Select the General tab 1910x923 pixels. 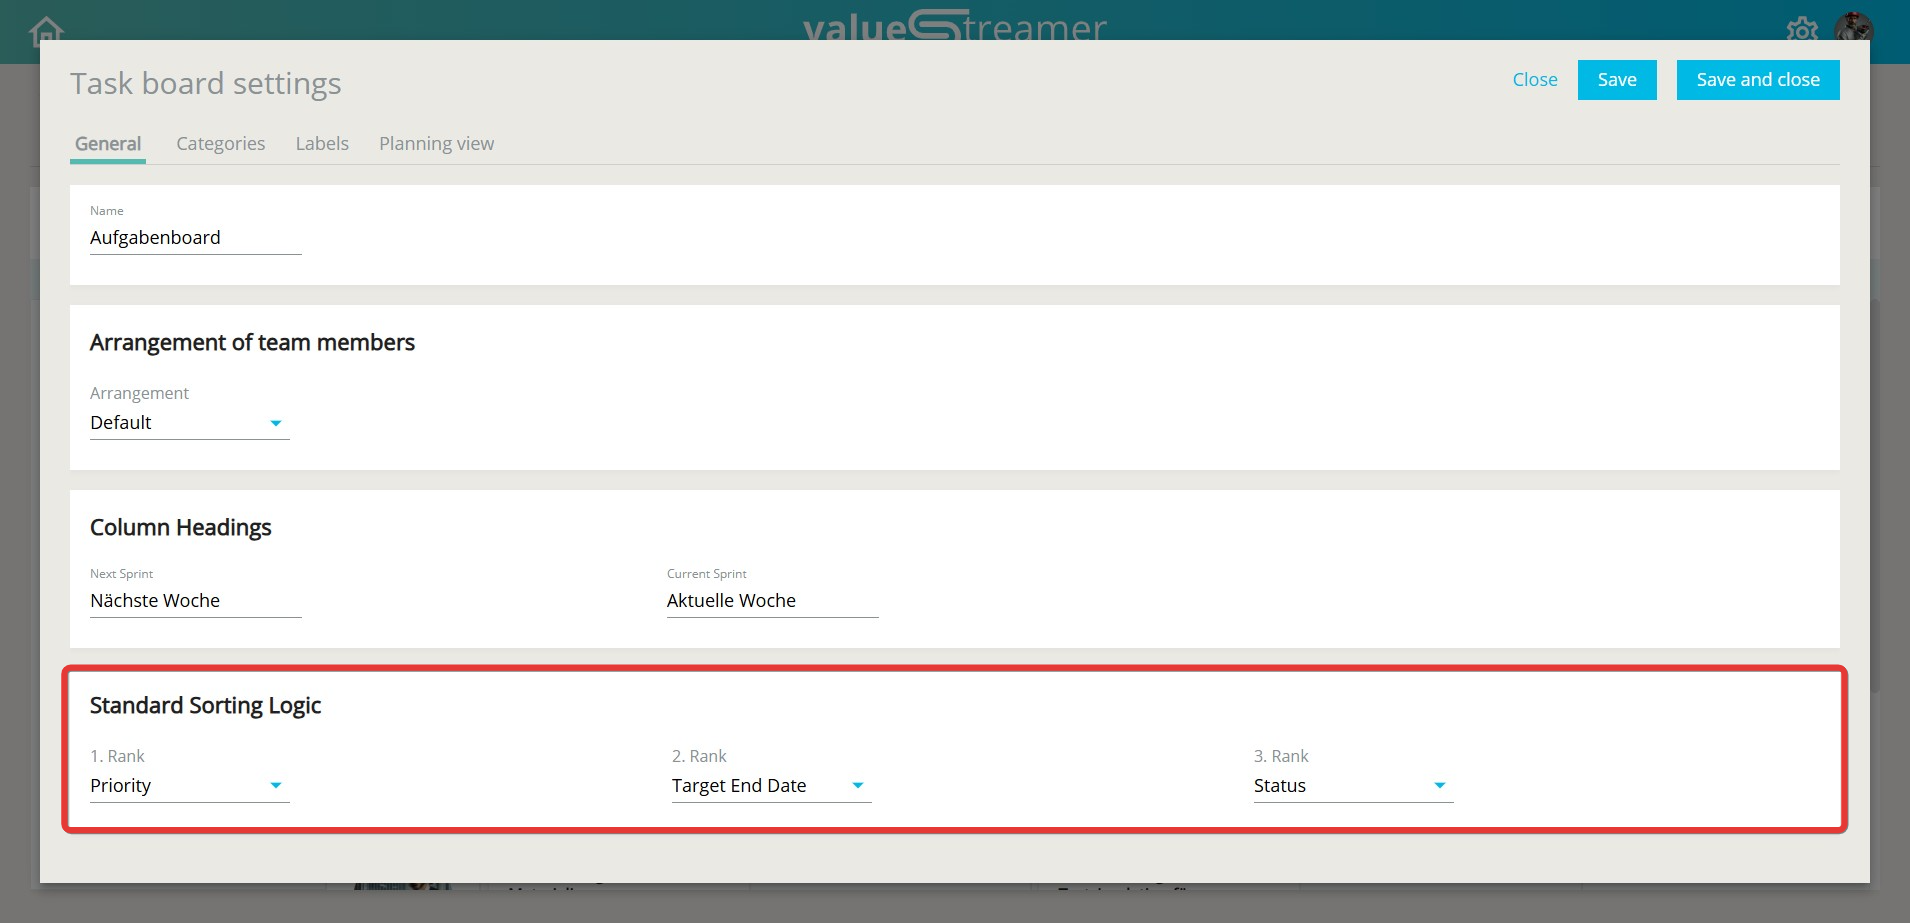pyautogui.click(x=108, y=144)
